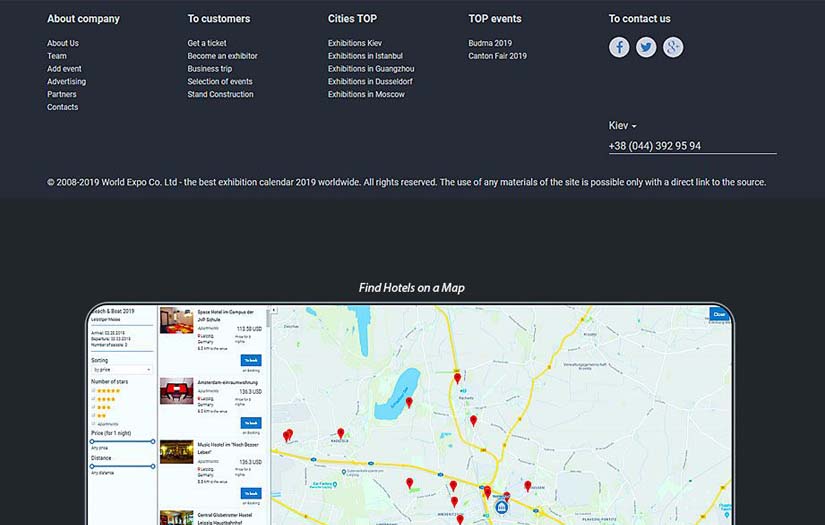Open Exhibitions in Guangzhou link

pos(371,69)
